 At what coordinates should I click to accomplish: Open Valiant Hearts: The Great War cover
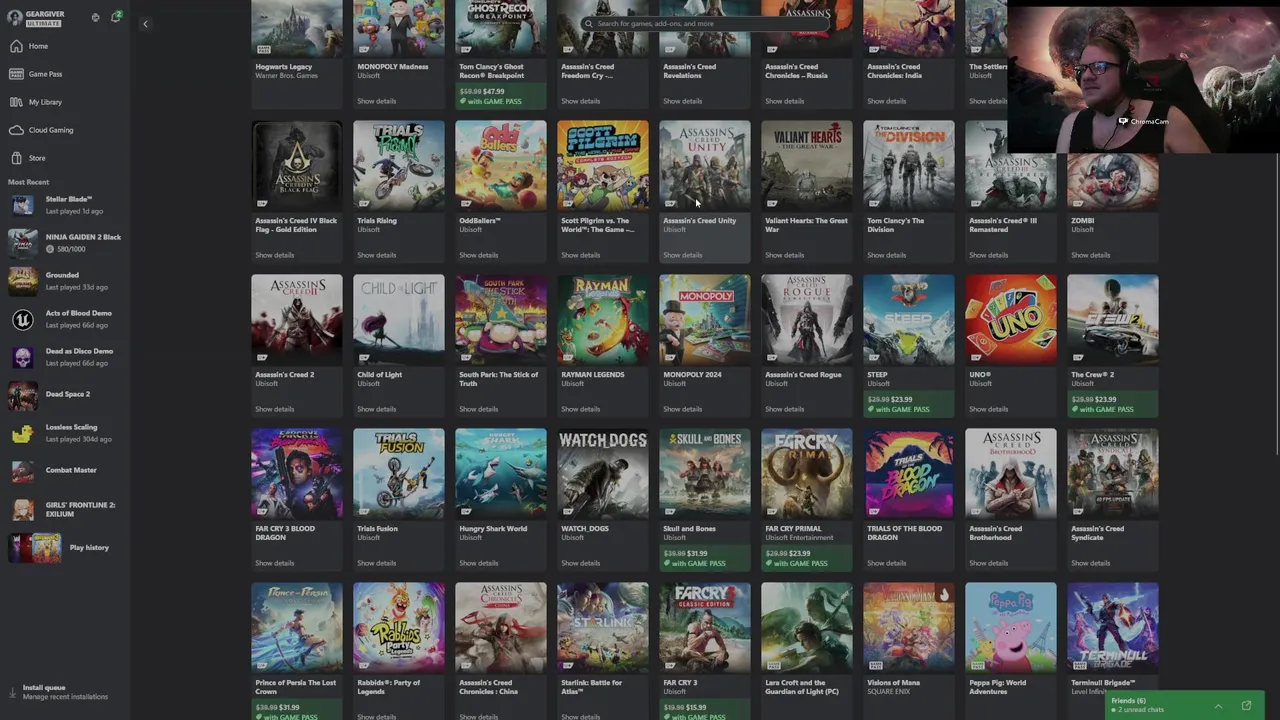(x=807, y=166)
